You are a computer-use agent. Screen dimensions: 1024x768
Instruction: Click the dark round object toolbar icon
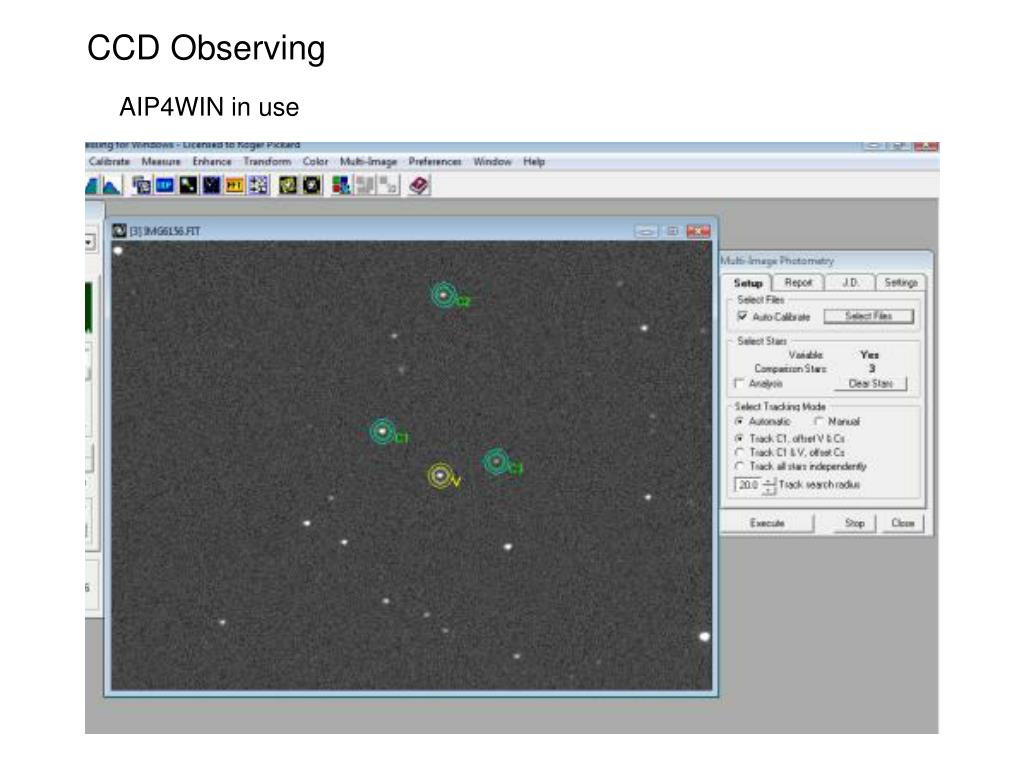tap(312, 185)
